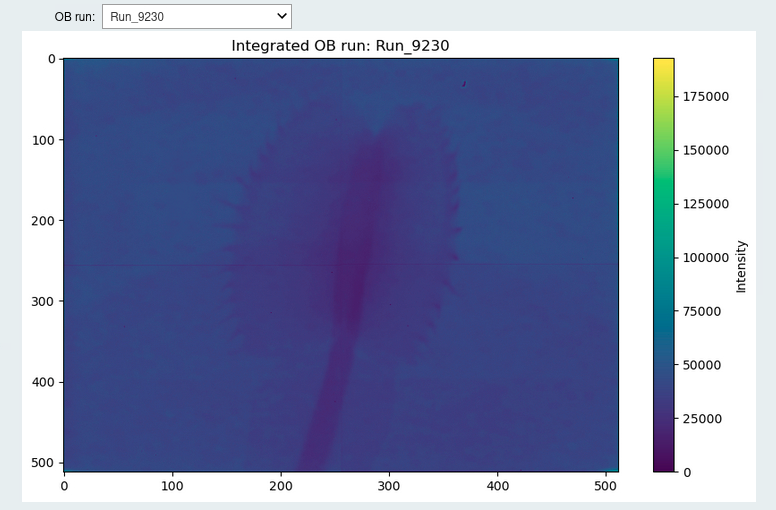
Task: Click the 25000 colorbar tick label
Action: coord(701,419)
